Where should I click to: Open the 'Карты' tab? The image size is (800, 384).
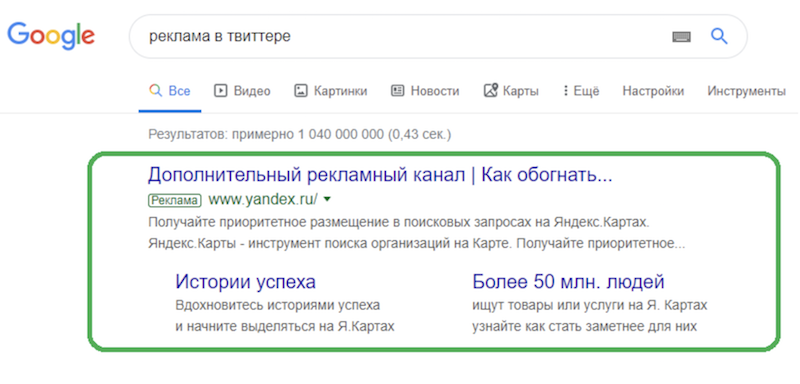(x=511, y=91)
